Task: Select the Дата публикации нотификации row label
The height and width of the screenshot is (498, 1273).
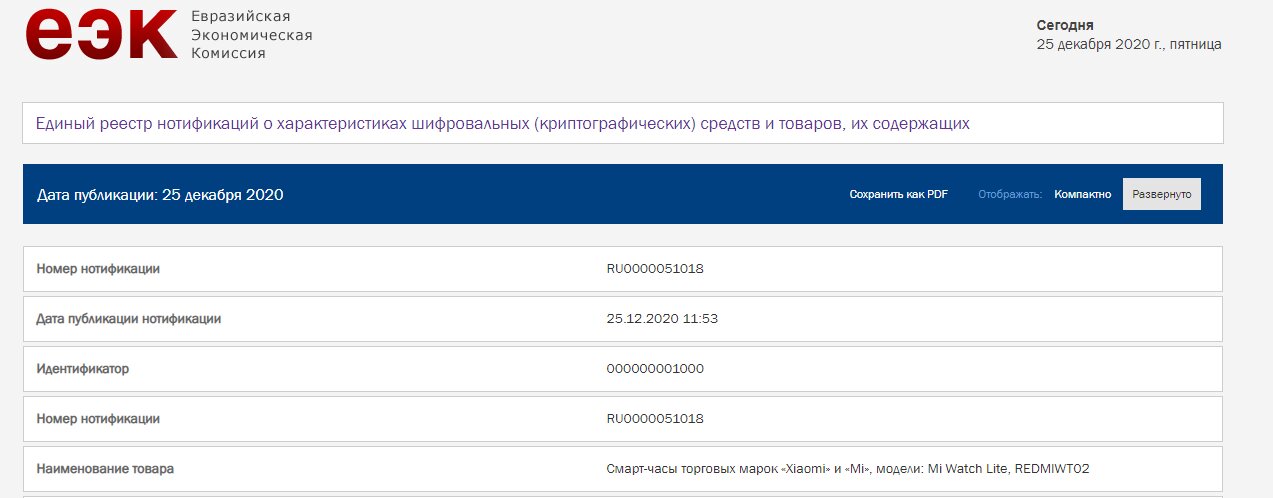Action: coord(129,319)
